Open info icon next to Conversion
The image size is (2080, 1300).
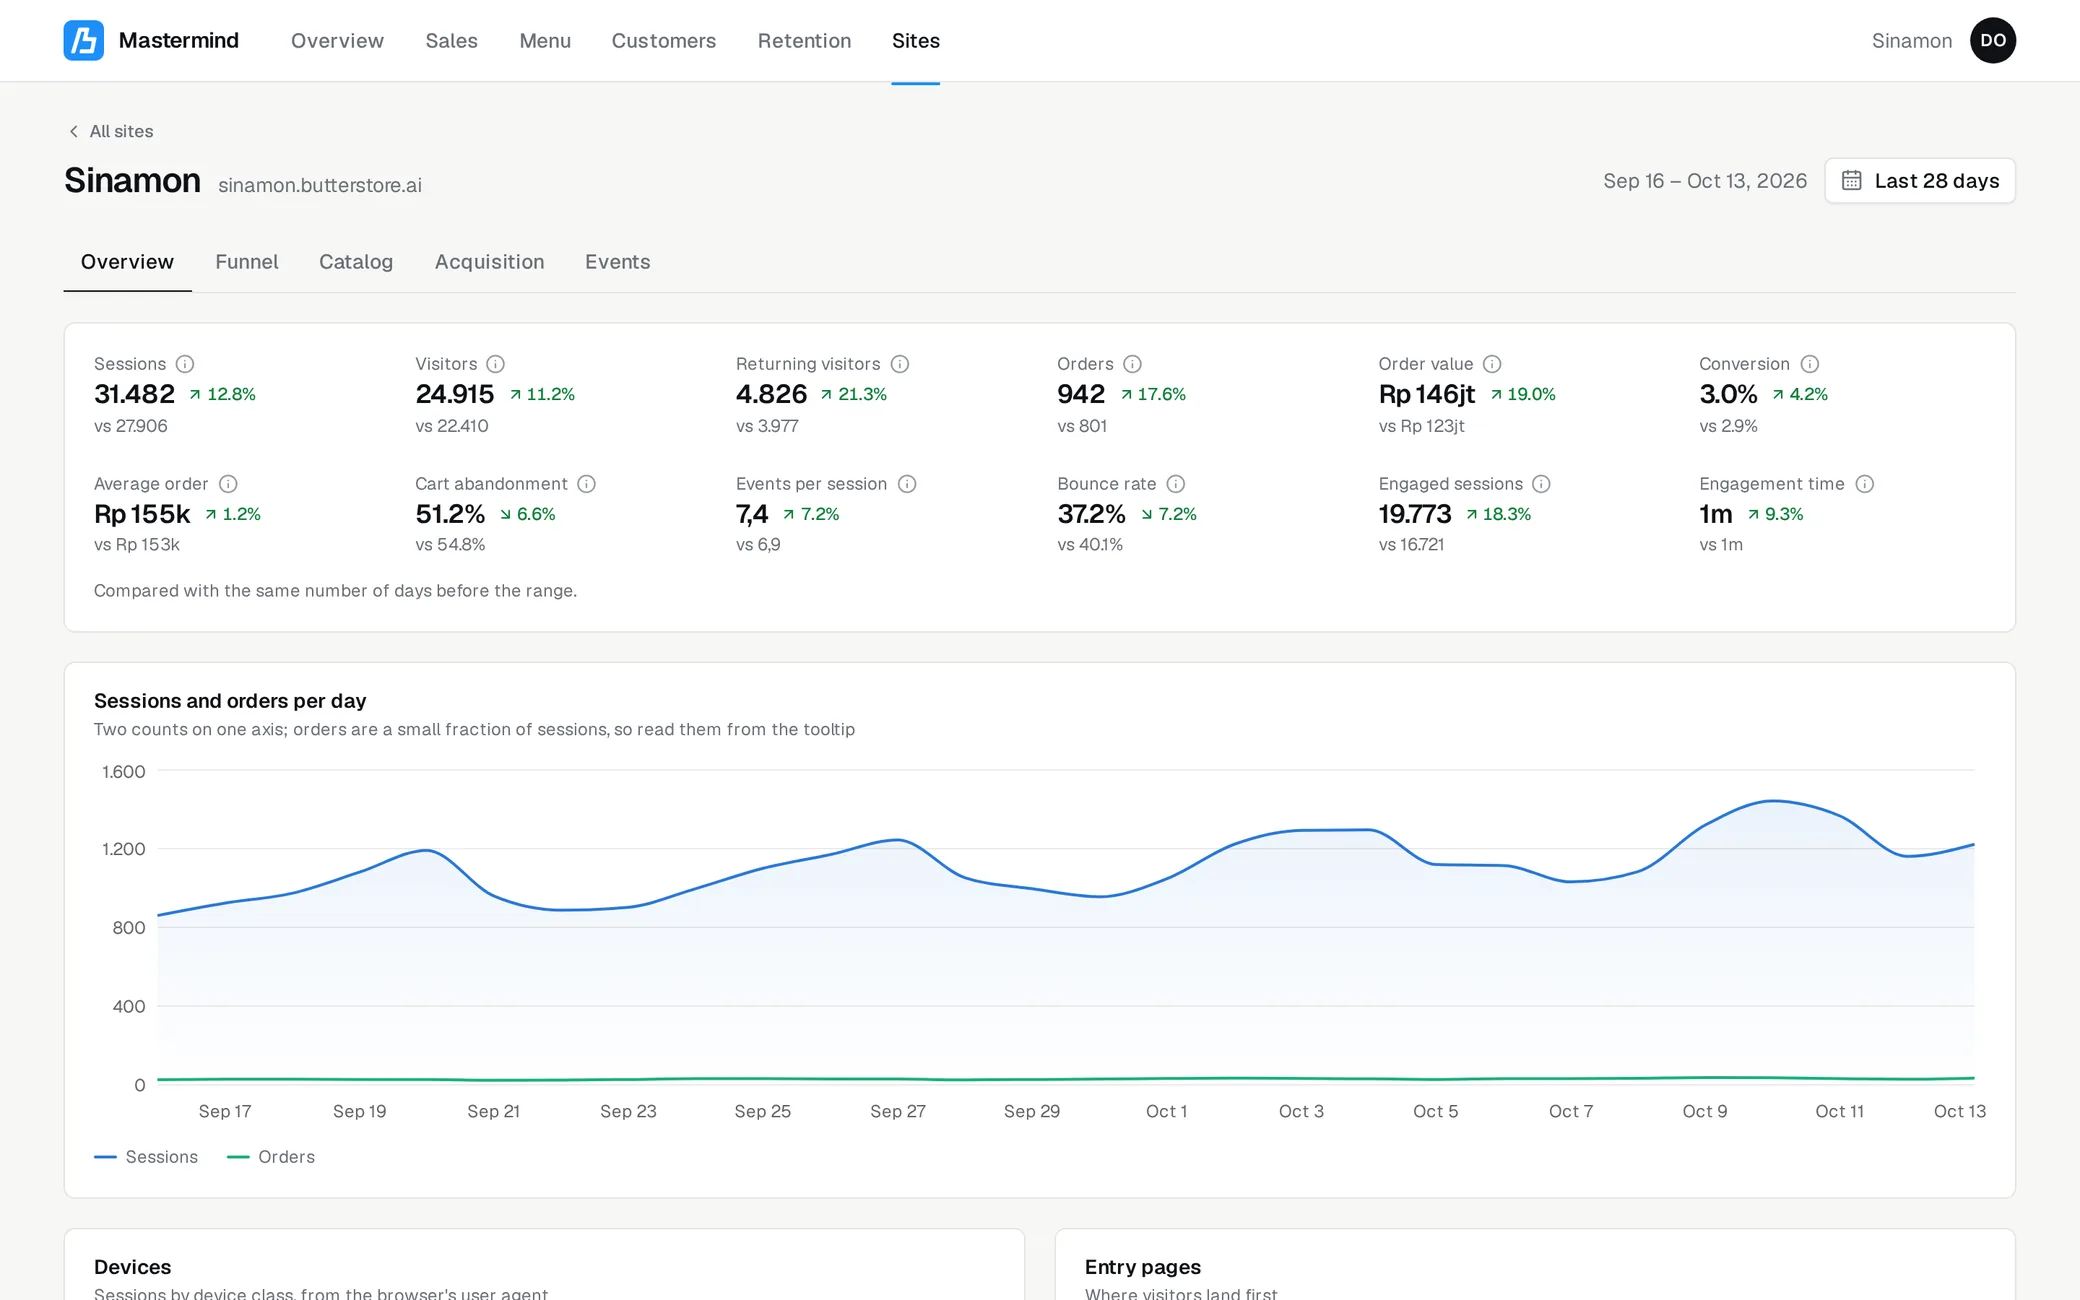[1810, 364]
